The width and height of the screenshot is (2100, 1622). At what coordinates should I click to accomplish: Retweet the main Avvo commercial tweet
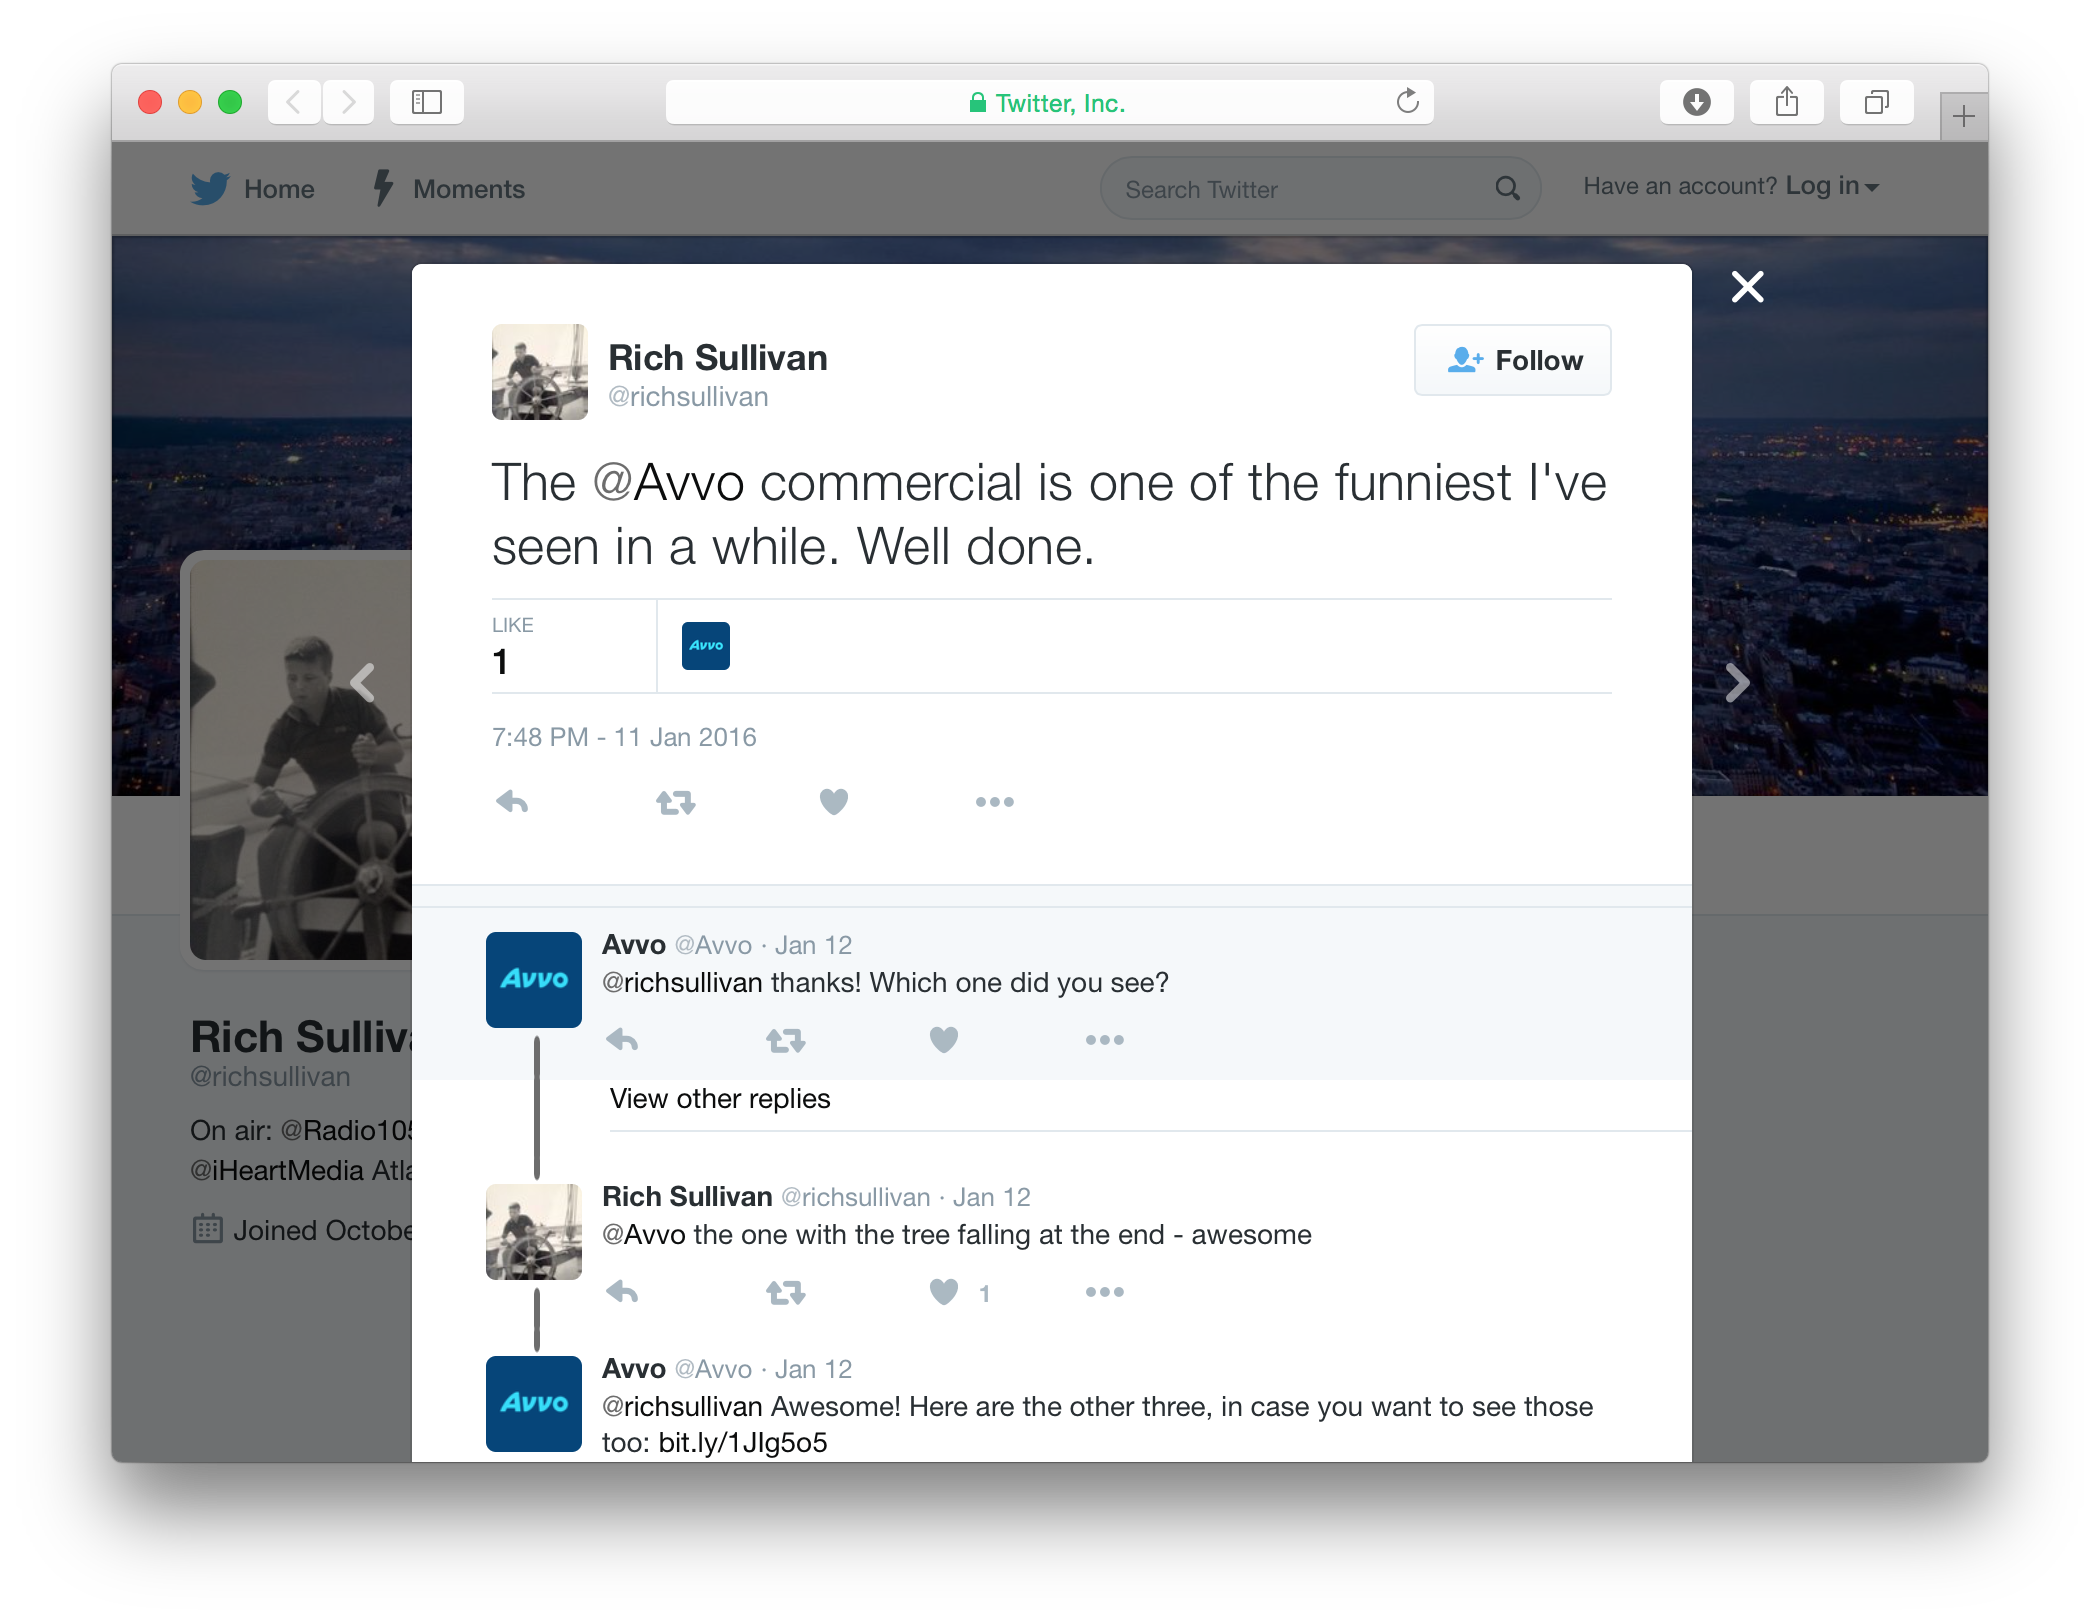coord(676,802)
